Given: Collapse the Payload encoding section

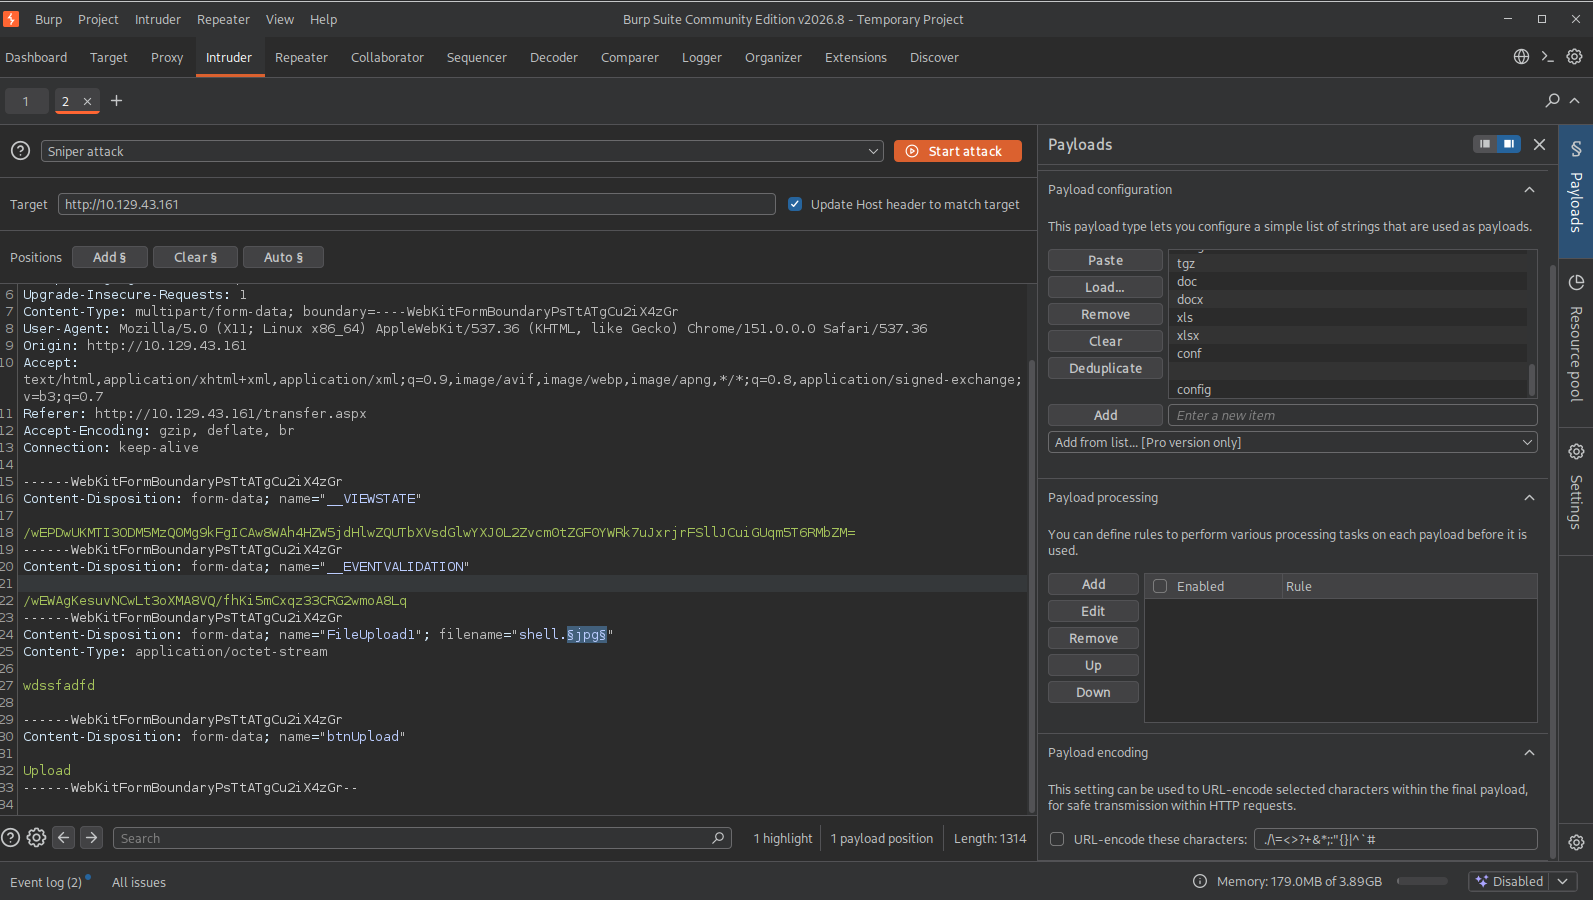Looking at the screenshot, I should 1529,753.
